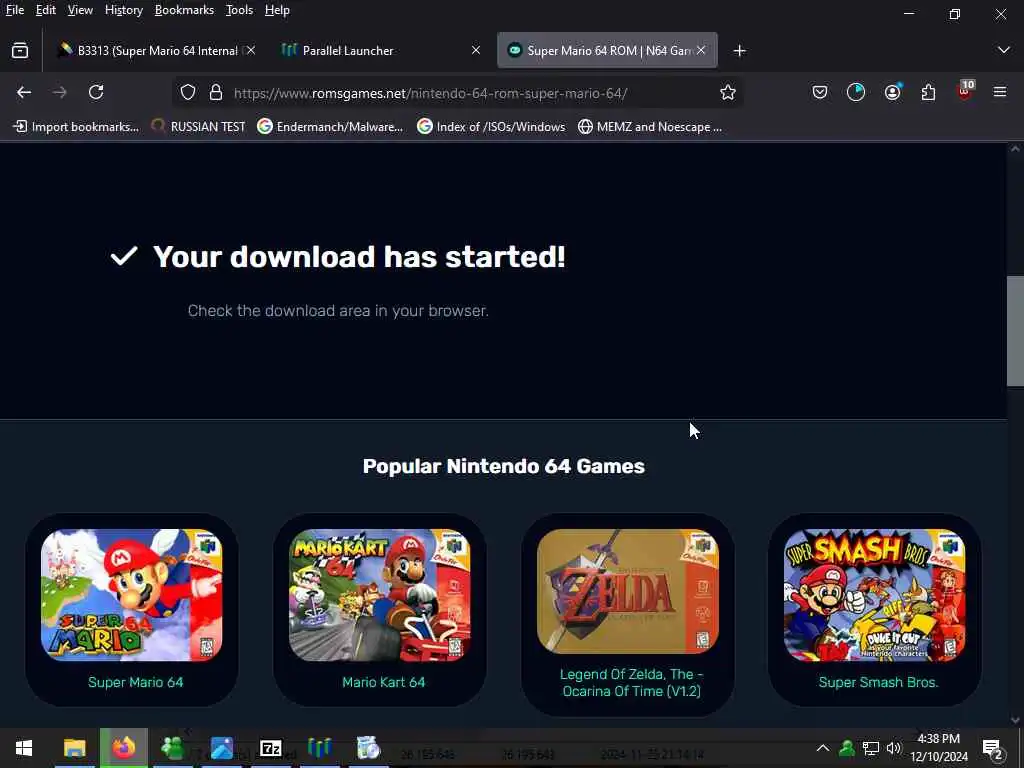Open a new tab with plus button
The width and height of the screenshot is (1024, 768).
[x=739, y=51]
